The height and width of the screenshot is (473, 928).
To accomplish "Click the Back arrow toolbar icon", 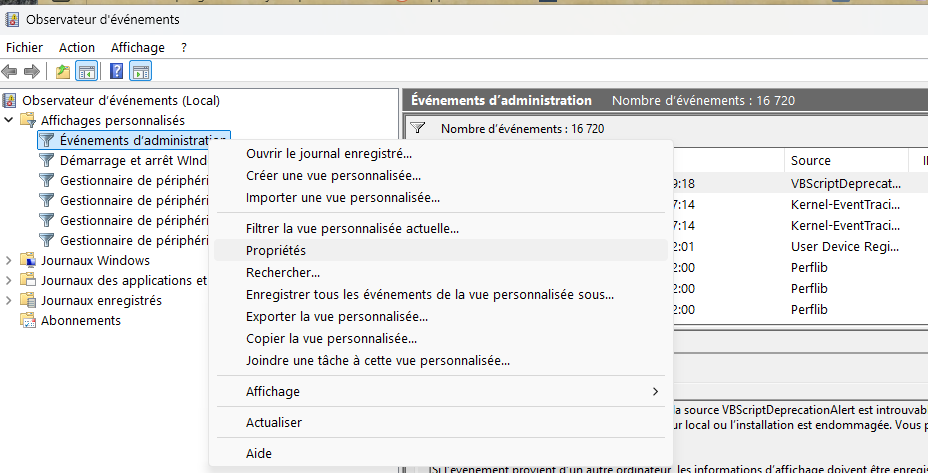I will click(x=9, y=72).
